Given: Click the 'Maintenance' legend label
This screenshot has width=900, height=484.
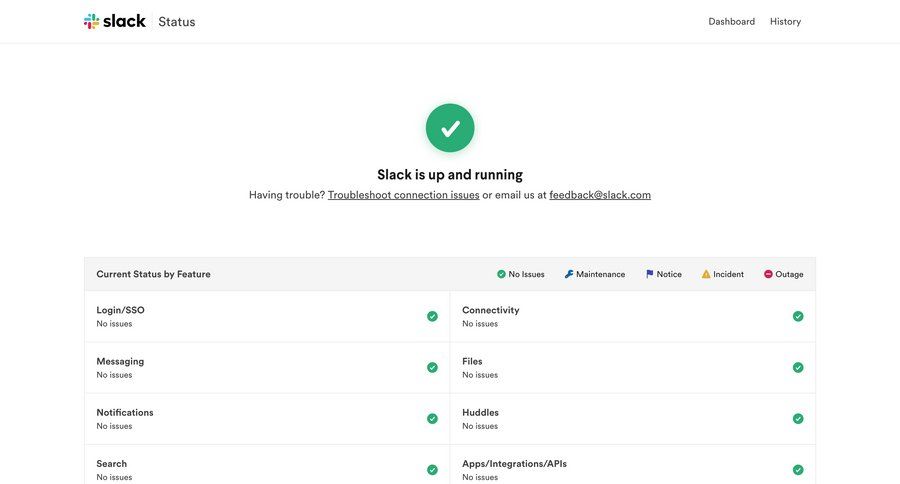Looking at the screenshot, I should tap(600, 274).
